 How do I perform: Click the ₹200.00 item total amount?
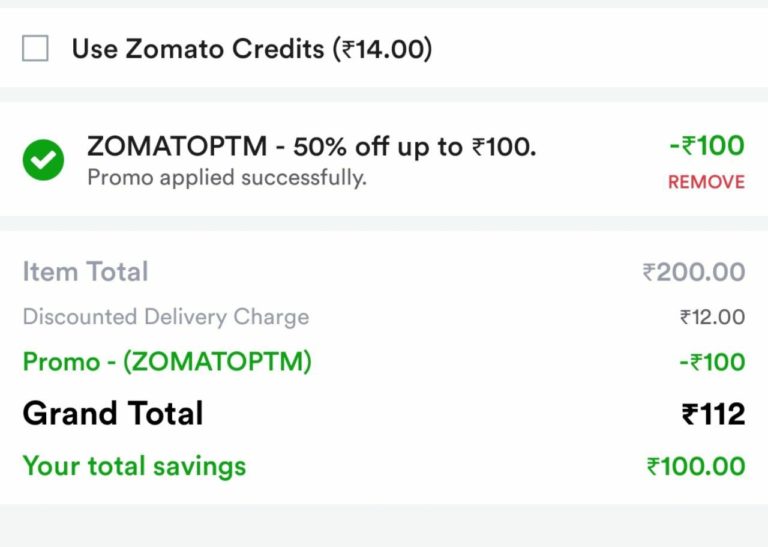pos(694,272)
